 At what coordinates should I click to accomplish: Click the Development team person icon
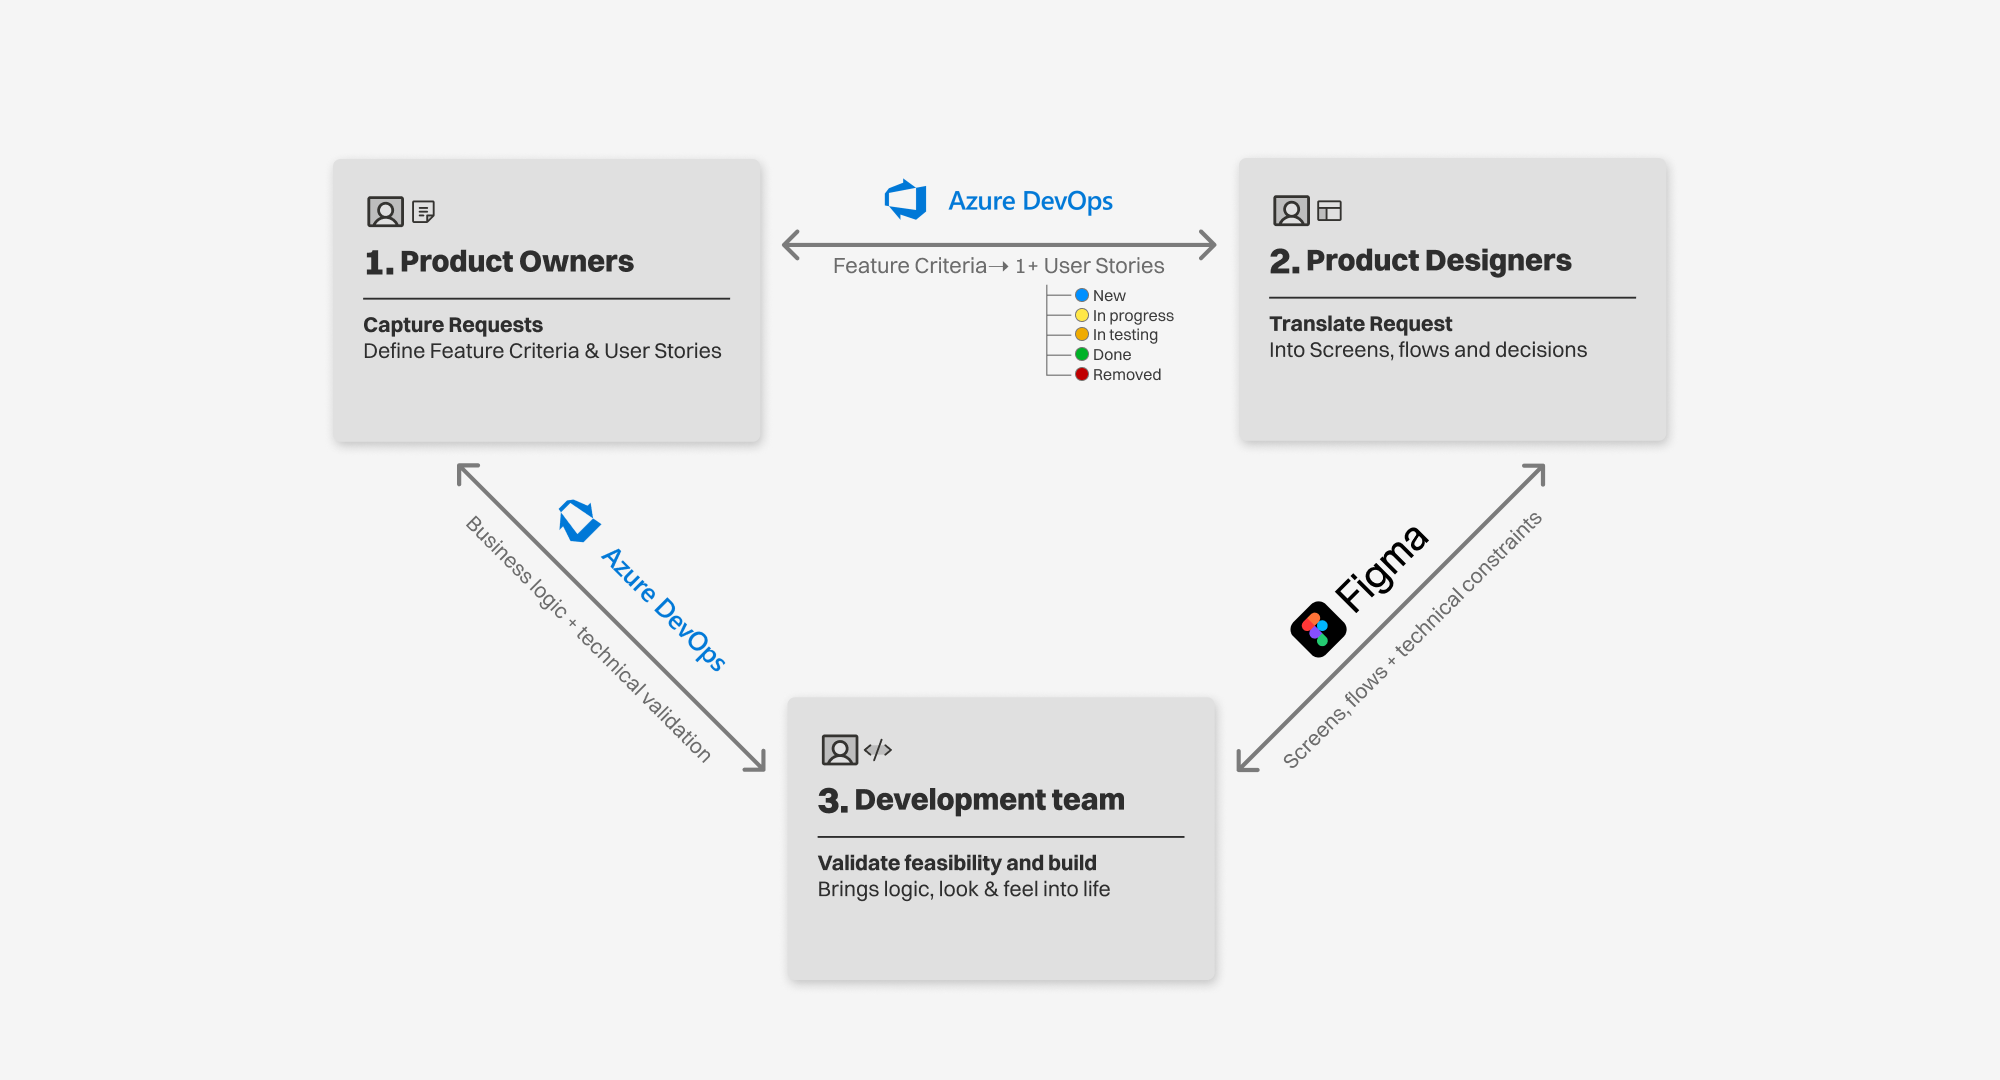tap(840, 750)
